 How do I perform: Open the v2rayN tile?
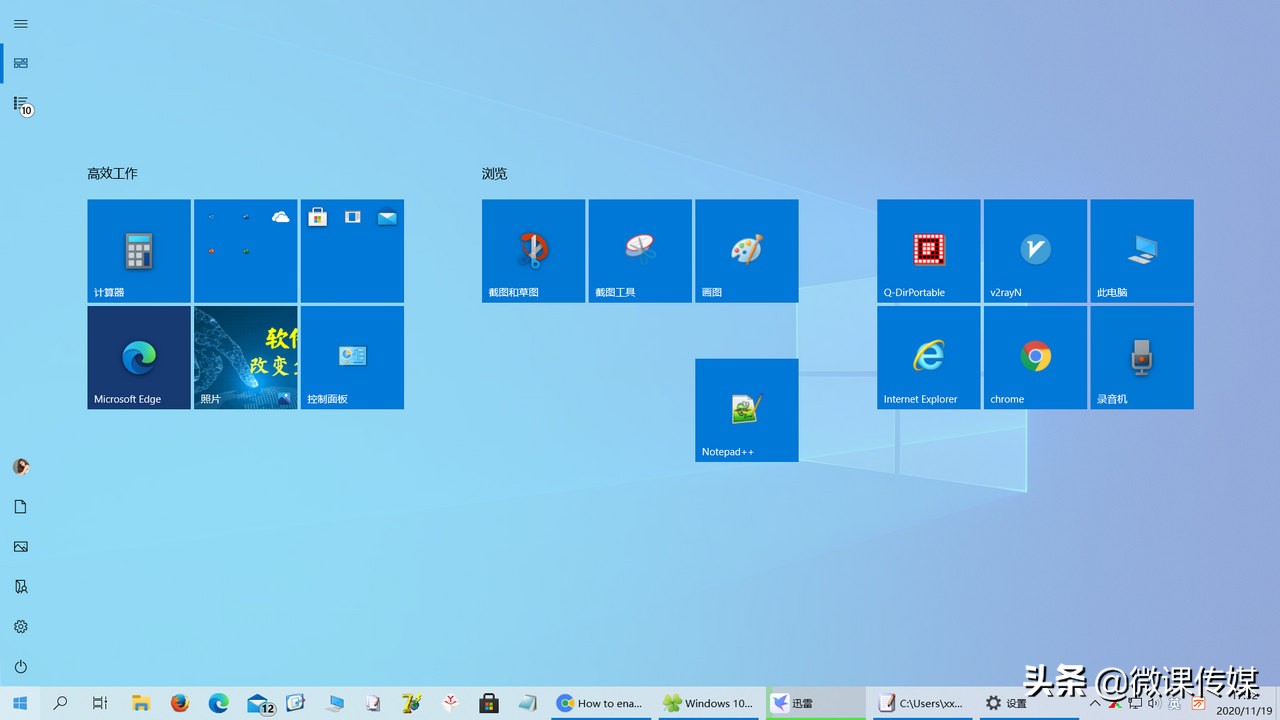[1035, 250]
